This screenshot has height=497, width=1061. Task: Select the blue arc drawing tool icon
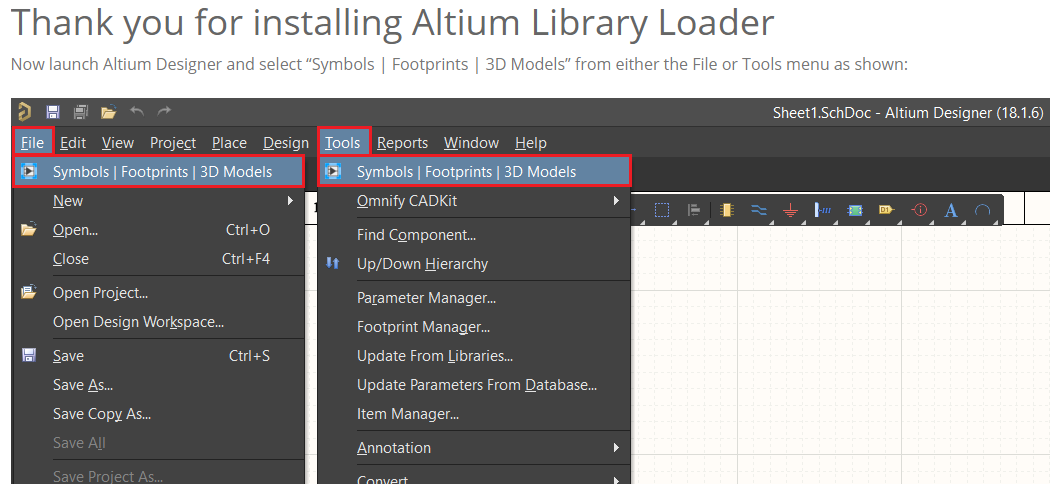click(x=982, y=210)
